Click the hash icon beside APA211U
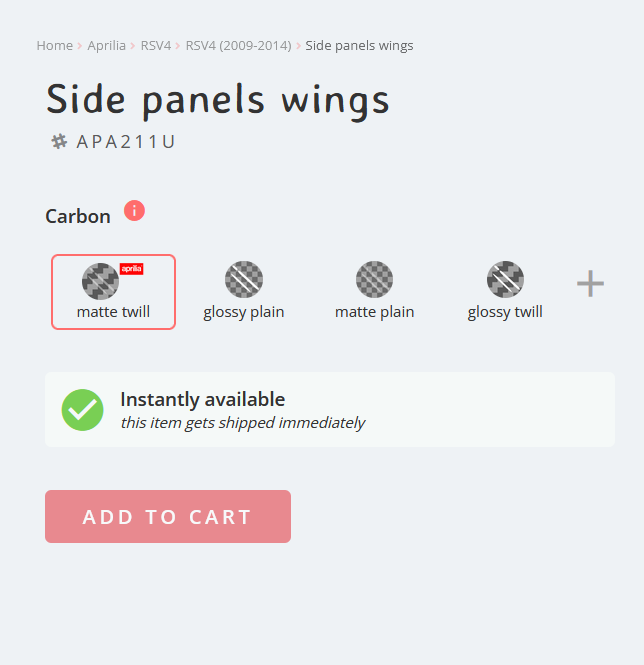 [x=59, y=142]
